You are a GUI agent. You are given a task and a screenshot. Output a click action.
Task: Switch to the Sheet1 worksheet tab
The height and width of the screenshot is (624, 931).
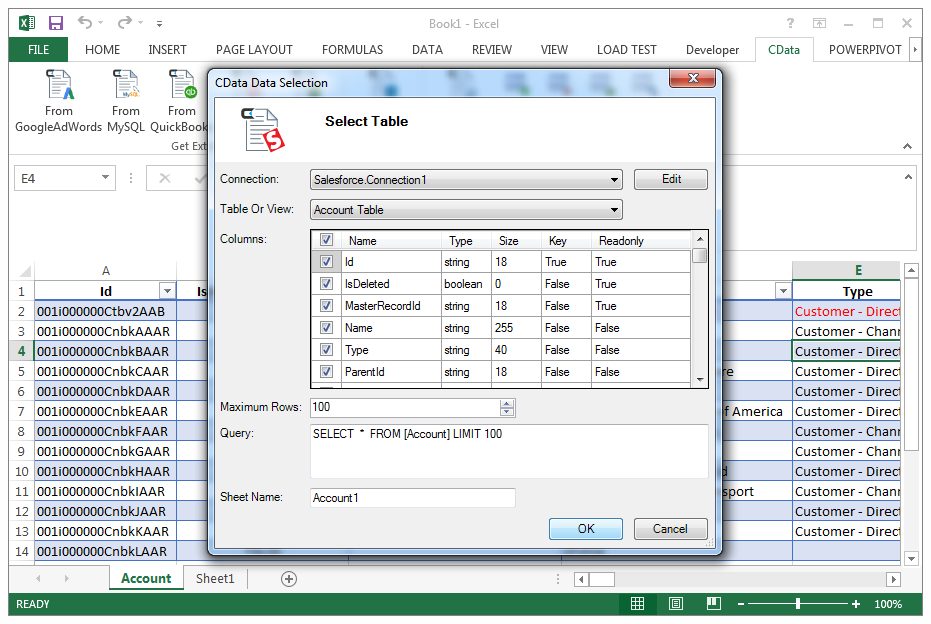pyautogui.click(x=215, y=579)
